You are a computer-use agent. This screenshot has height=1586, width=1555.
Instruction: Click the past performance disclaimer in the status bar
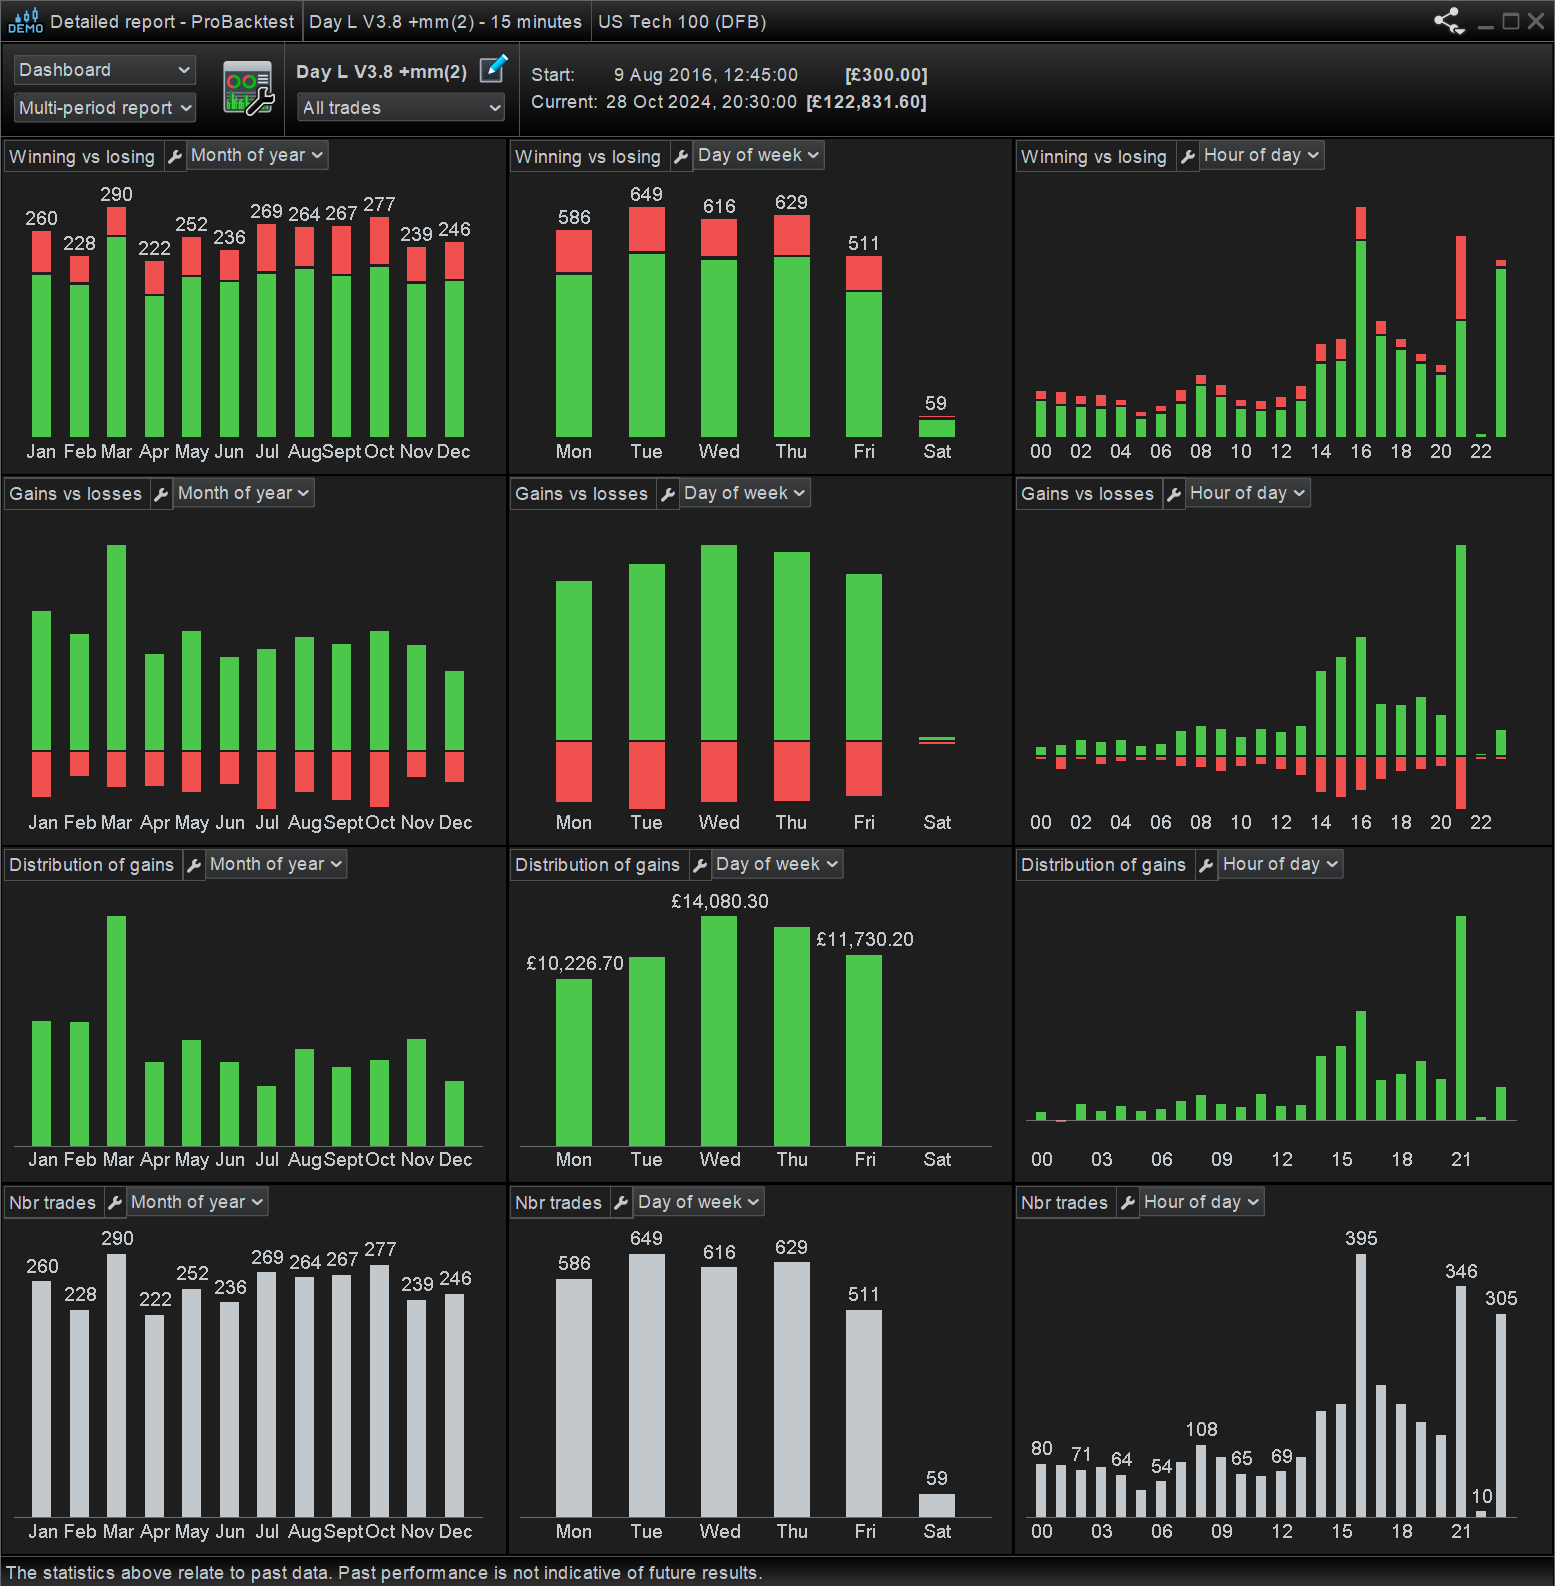[x=384, y=1573]
